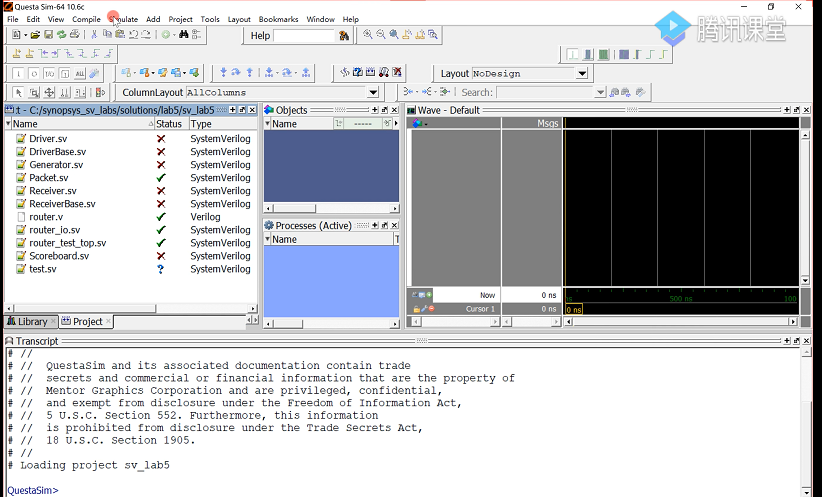822x497 pixels.
Task: Click the Zoom In magnifier icon
Action: [x=368, y=35]
